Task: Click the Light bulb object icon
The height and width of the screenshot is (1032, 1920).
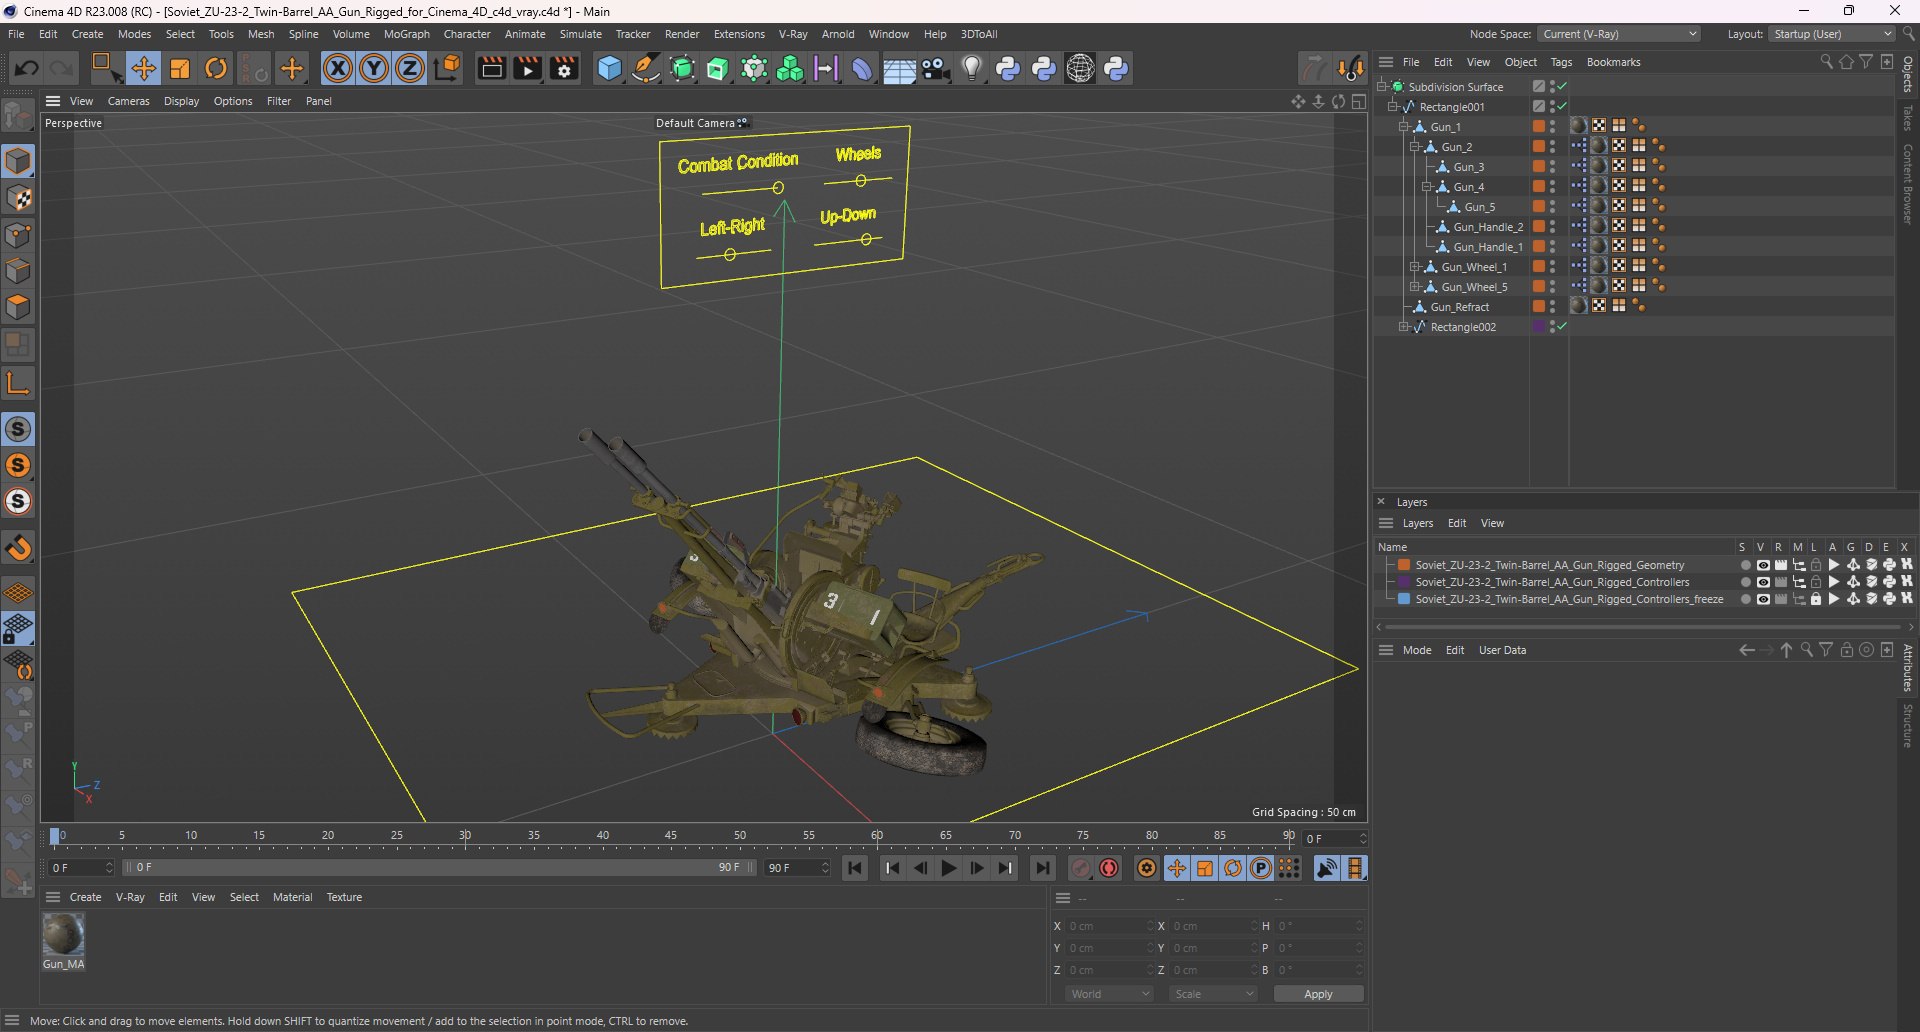Action: tap(971, 68)
